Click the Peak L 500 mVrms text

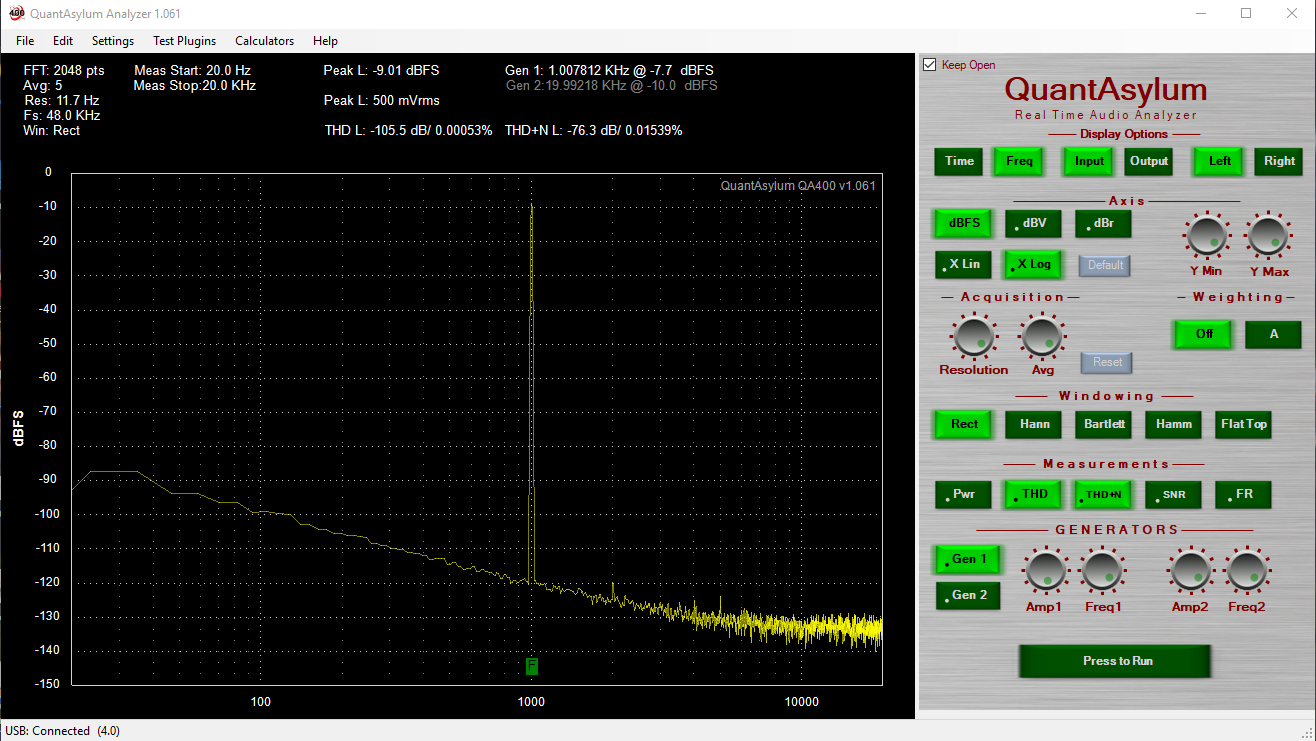(x=381, y=101)
